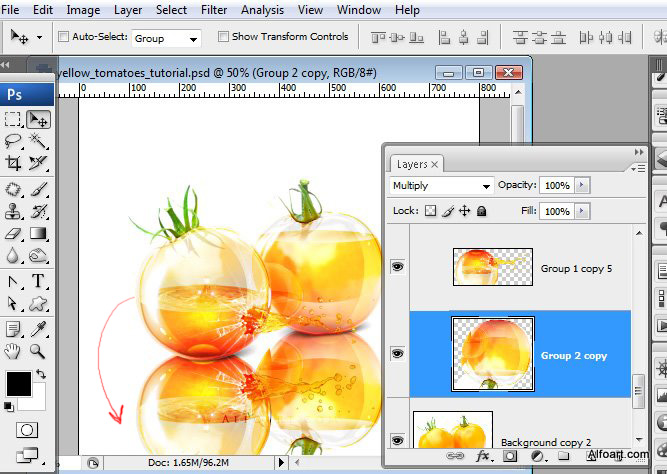
Task: Select the Lasso tool
Action: coord(14,142)
